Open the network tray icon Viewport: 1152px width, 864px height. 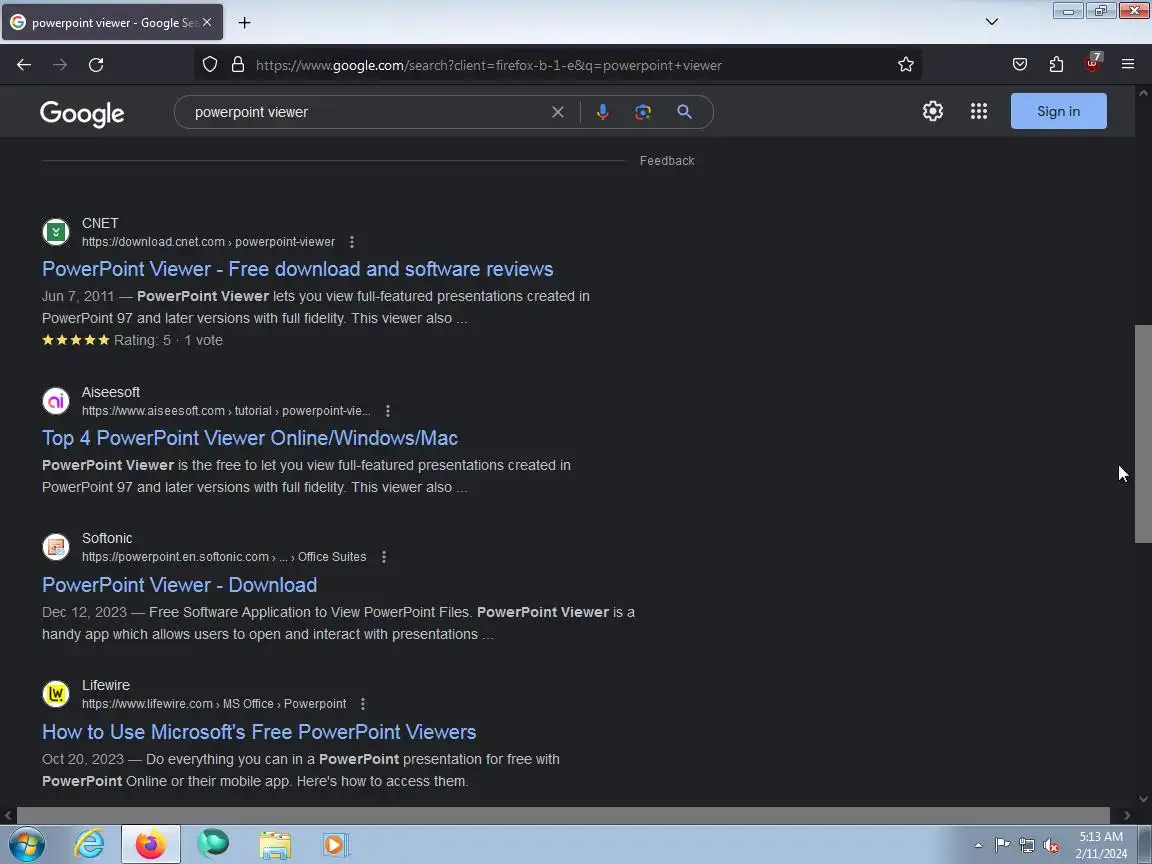click(x=1027, y=846)
